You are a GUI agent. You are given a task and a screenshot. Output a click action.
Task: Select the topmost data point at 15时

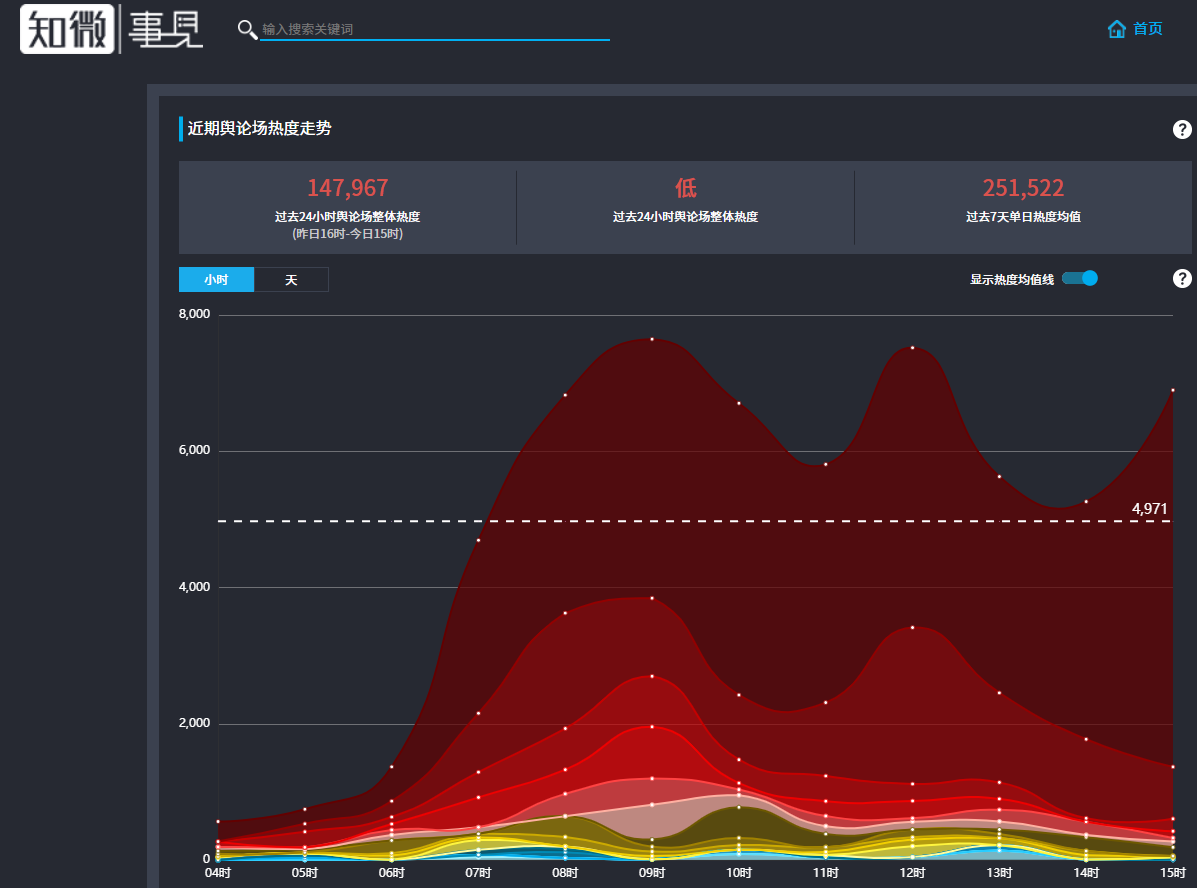(1172, 390)
